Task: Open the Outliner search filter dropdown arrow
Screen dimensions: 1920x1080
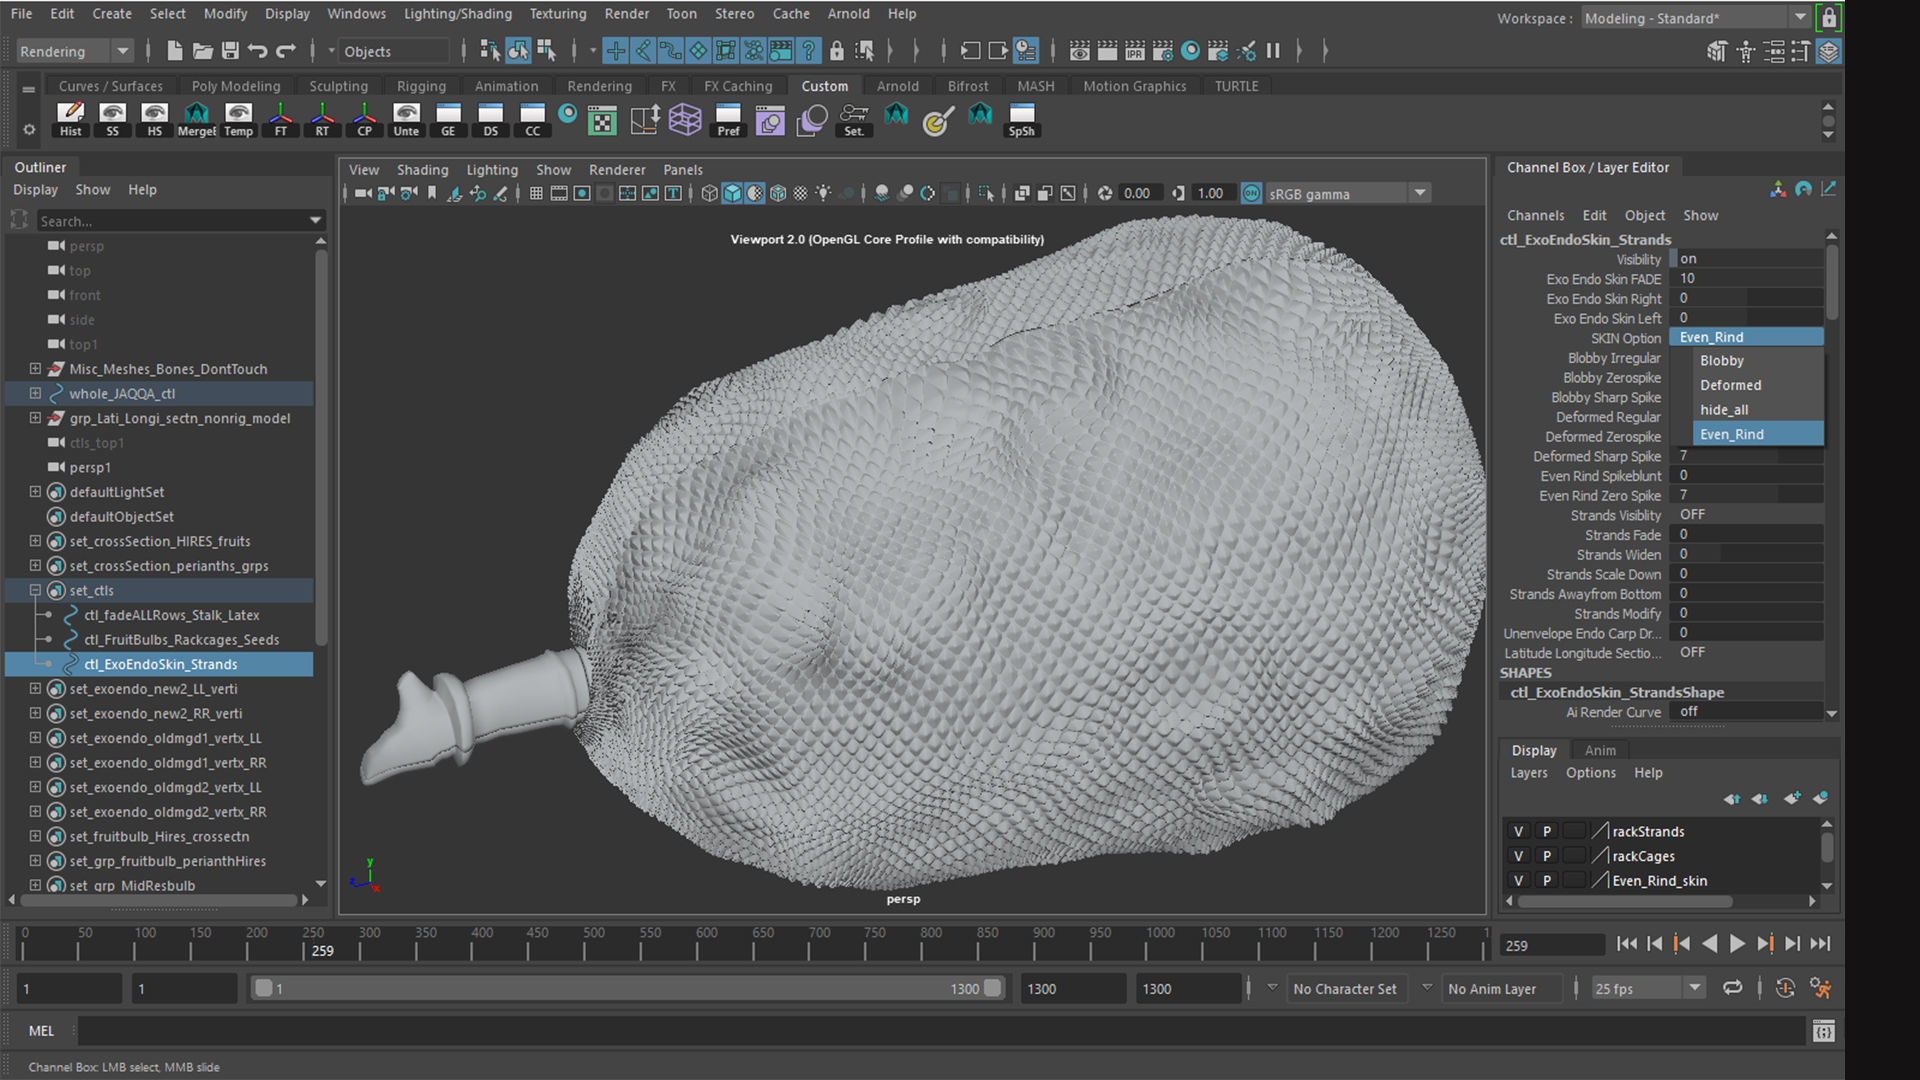Action: tap(316, 221)
